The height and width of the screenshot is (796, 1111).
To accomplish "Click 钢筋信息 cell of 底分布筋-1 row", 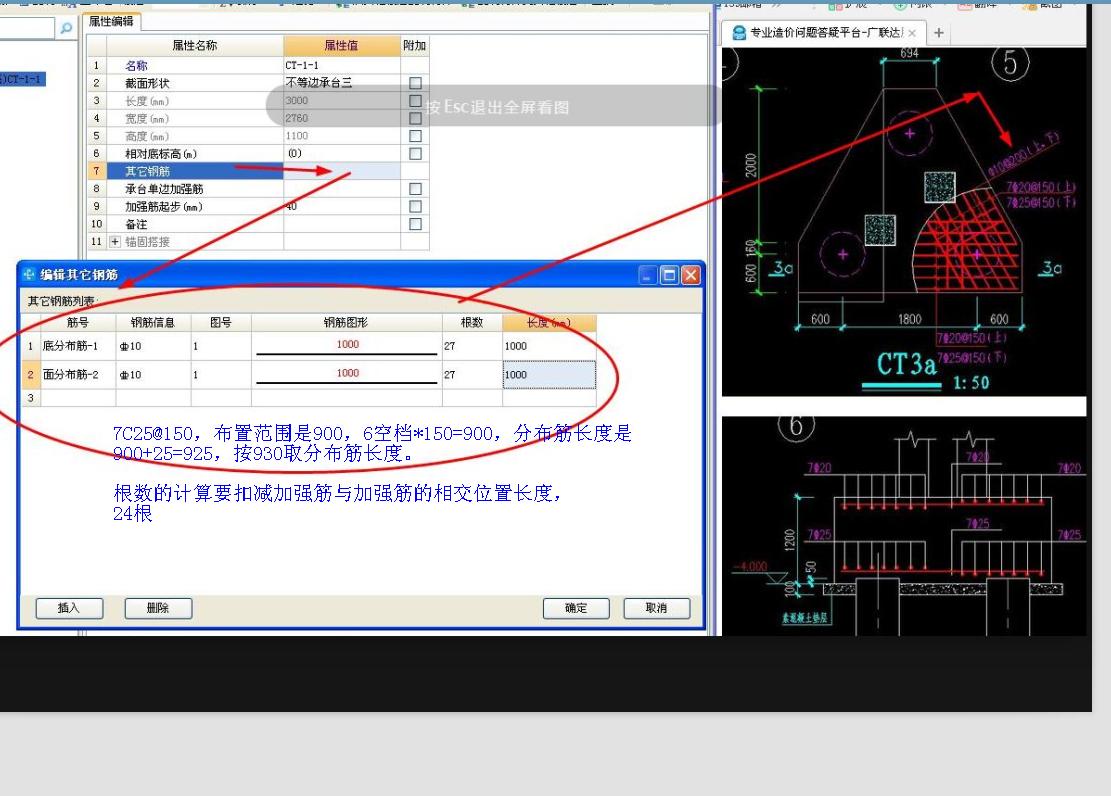I will (x=153, y=346).
